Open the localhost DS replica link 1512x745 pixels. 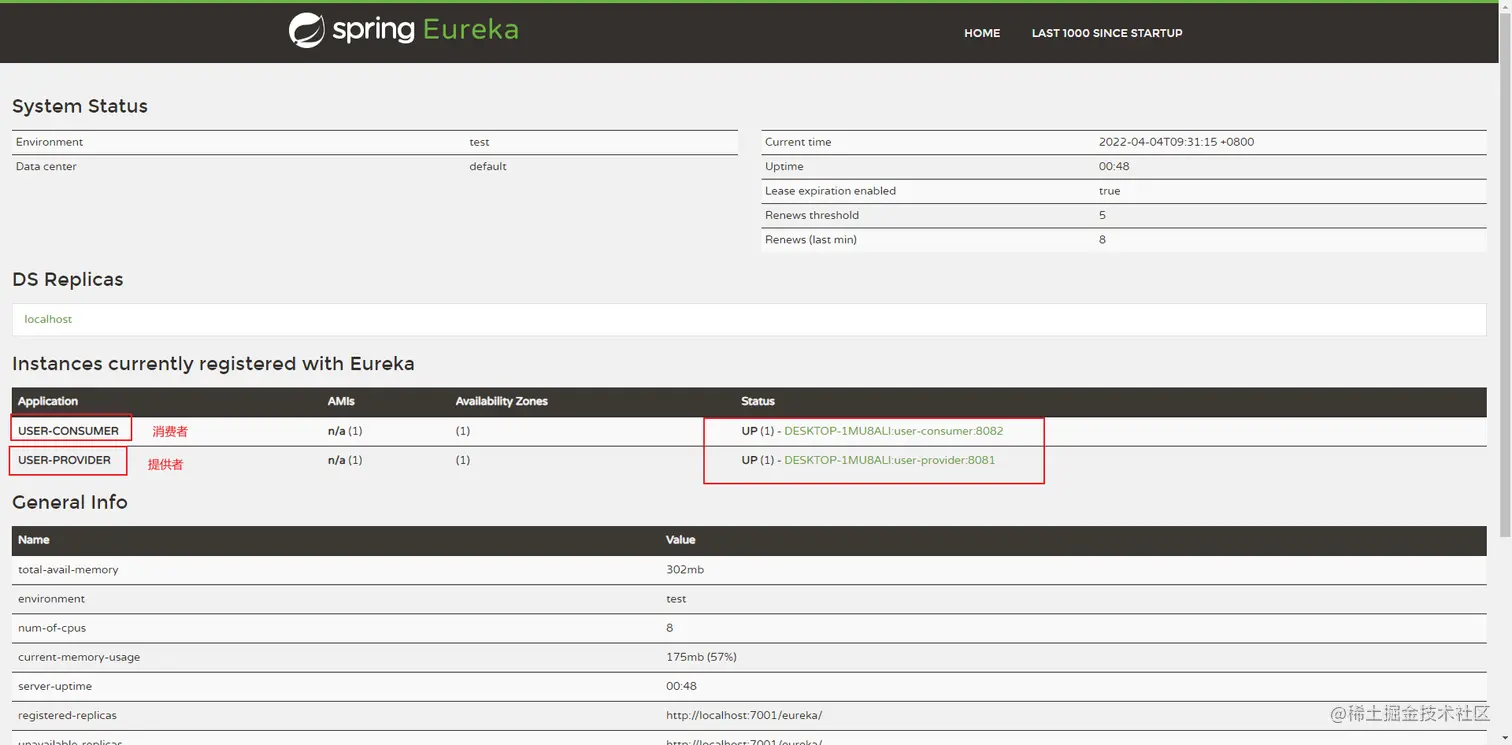[x=48, y=319]
